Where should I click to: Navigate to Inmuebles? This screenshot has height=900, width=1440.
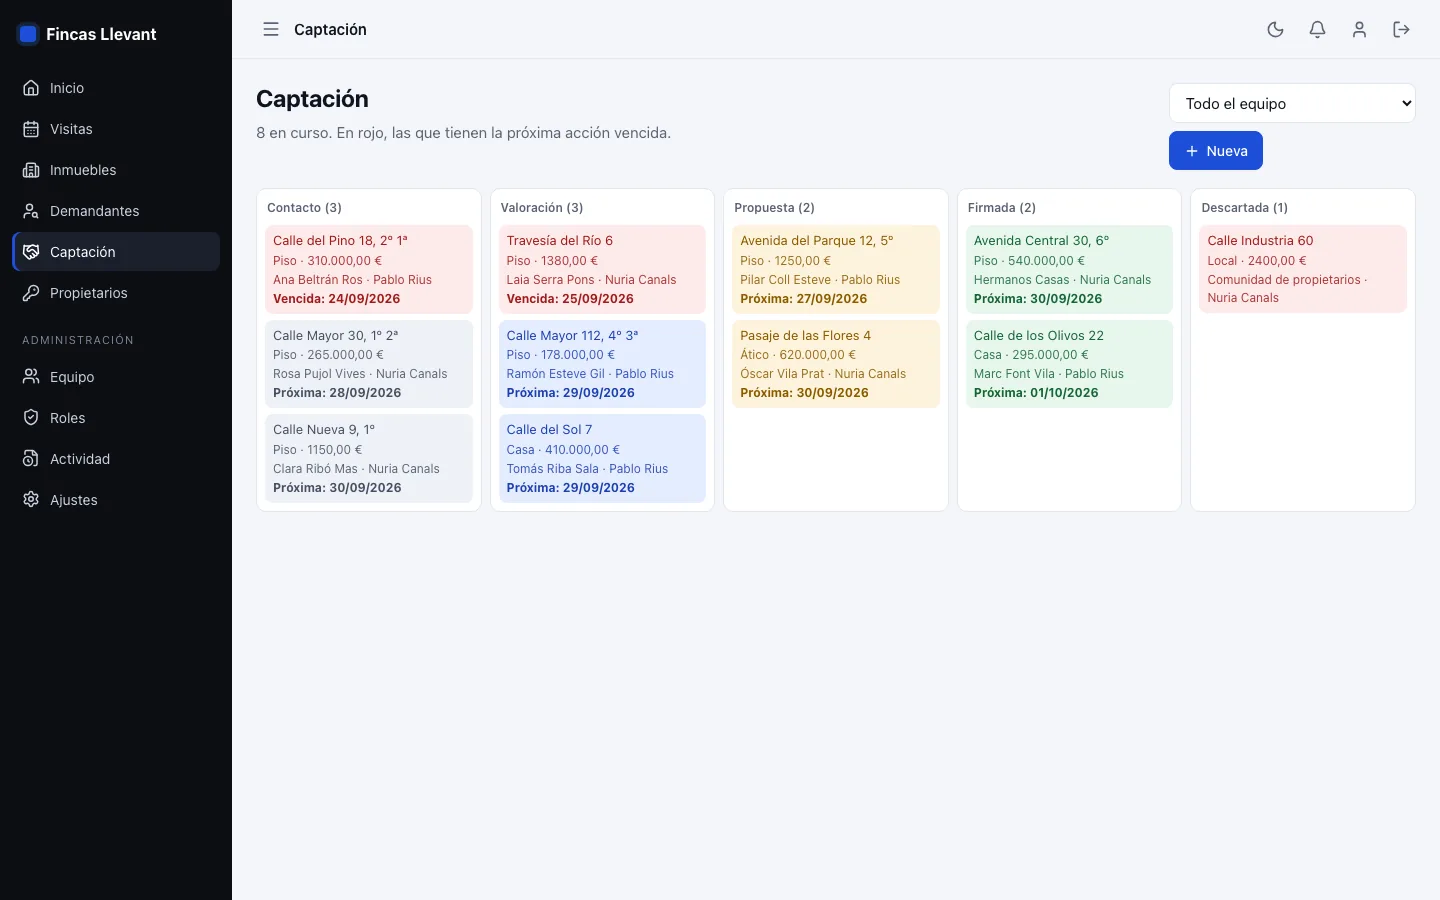point(116,170)
